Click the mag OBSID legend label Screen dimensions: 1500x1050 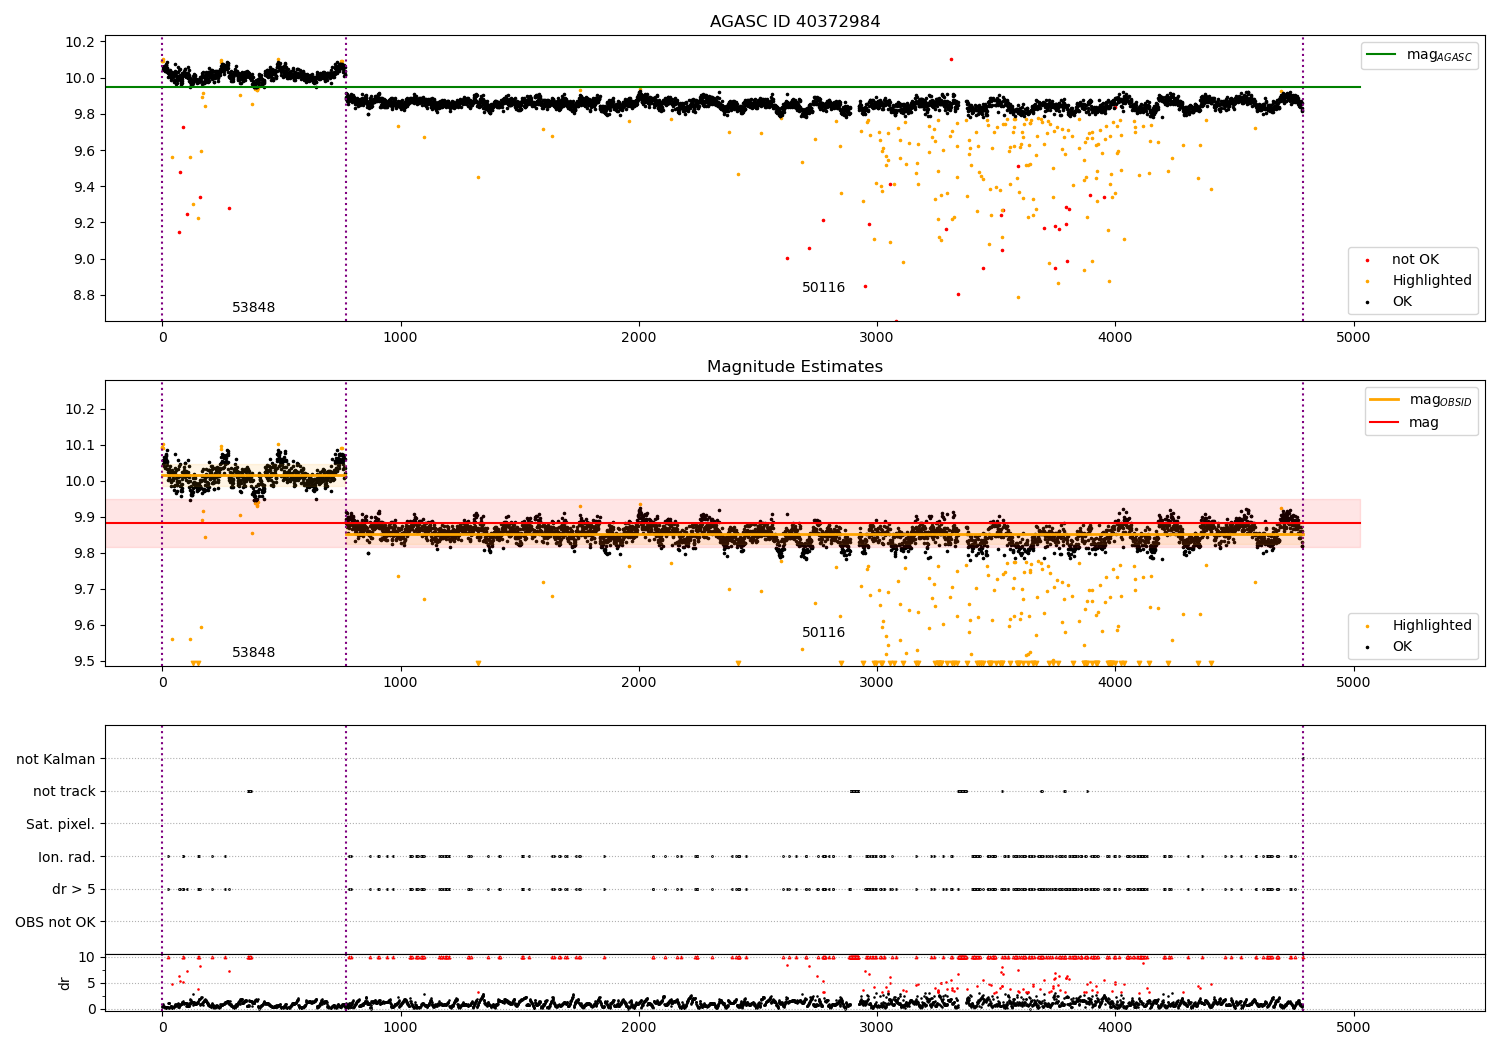click(x=1440, y=400)
